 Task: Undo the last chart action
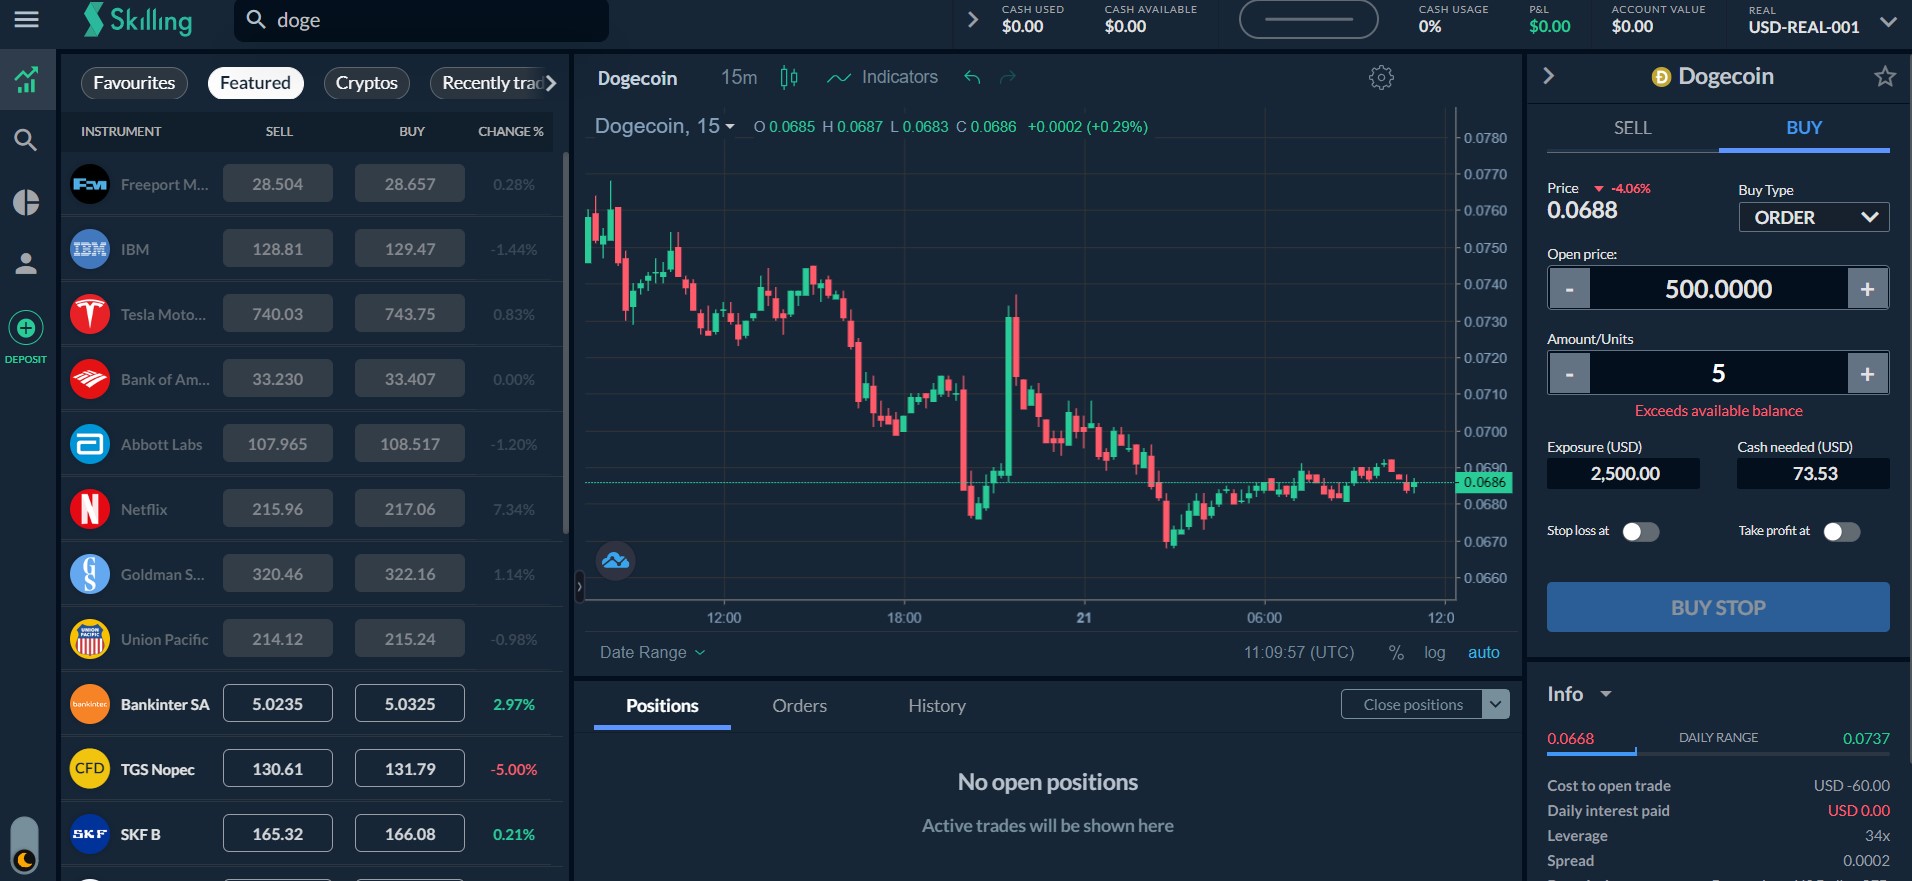point(972,78)
